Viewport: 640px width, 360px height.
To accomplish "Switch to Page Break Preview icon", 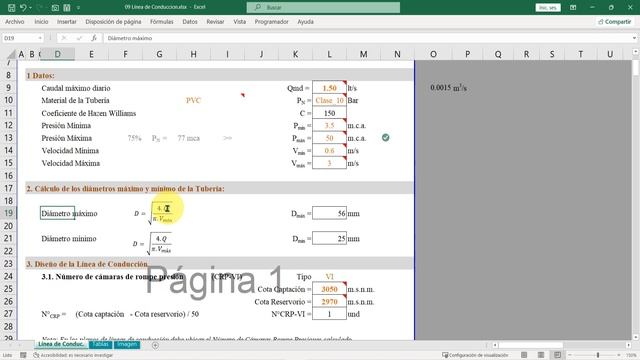I will coord(557,355).
